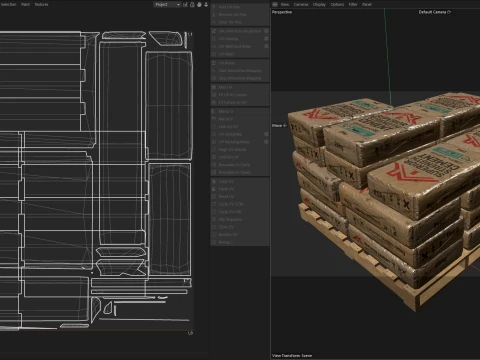Click the down-arrow icon beside Project dropdown
The width and height of the screenshot is (480, 360).
click(x=206, y=4)
